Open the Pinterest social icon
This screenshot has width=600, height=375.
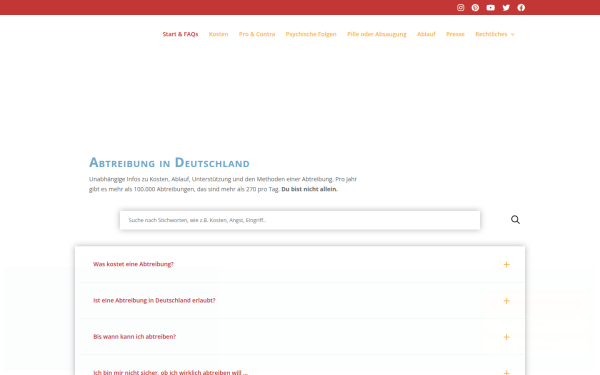click(x=475, y=8)
